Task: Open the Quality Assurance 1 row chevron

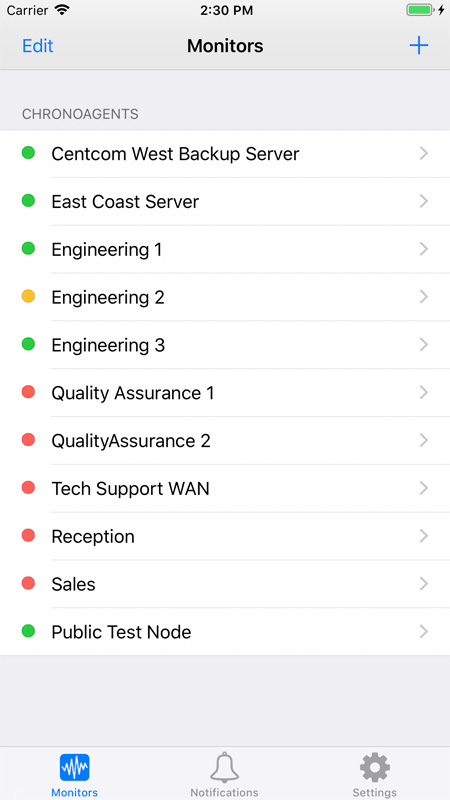Action: coord(423,392)
